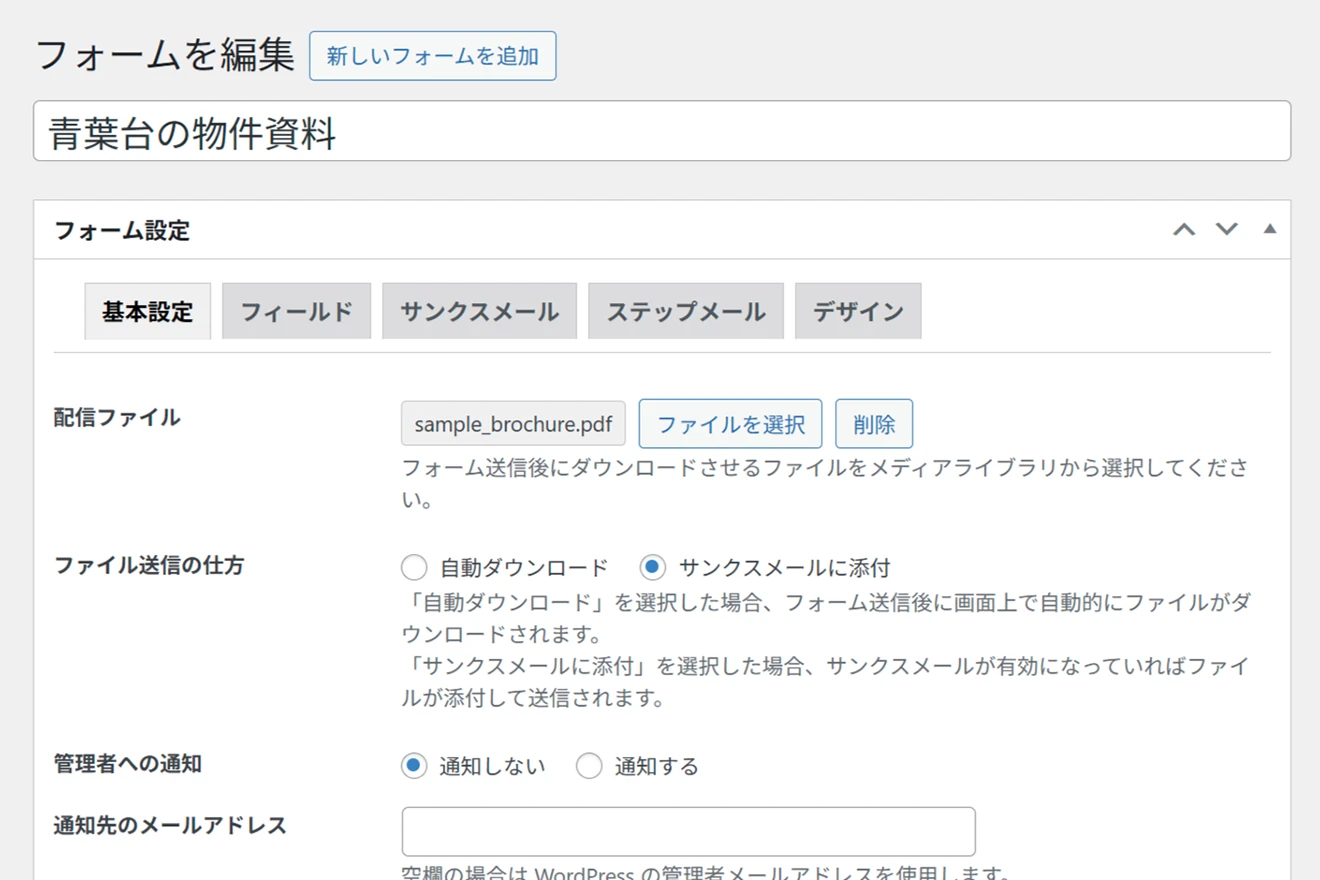Click the フォーム設定 panel header title
The height and width of the screenshot is (880, 1320).
(122, 230)
